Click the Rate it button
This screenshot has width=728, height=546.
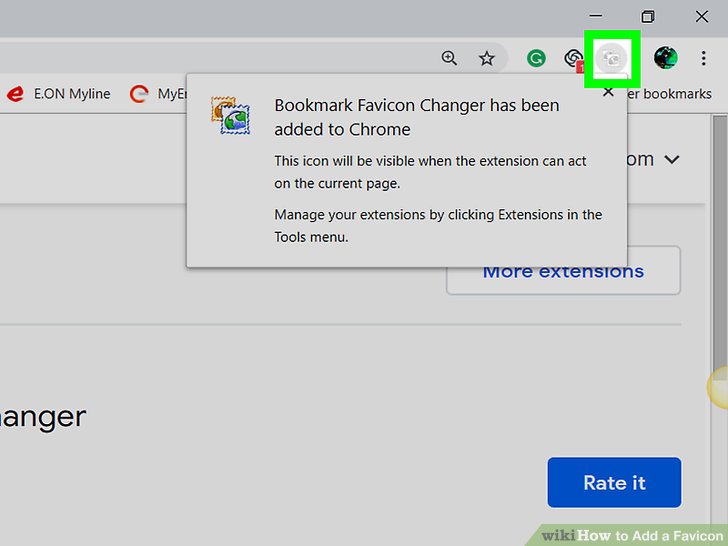(614, 482)
